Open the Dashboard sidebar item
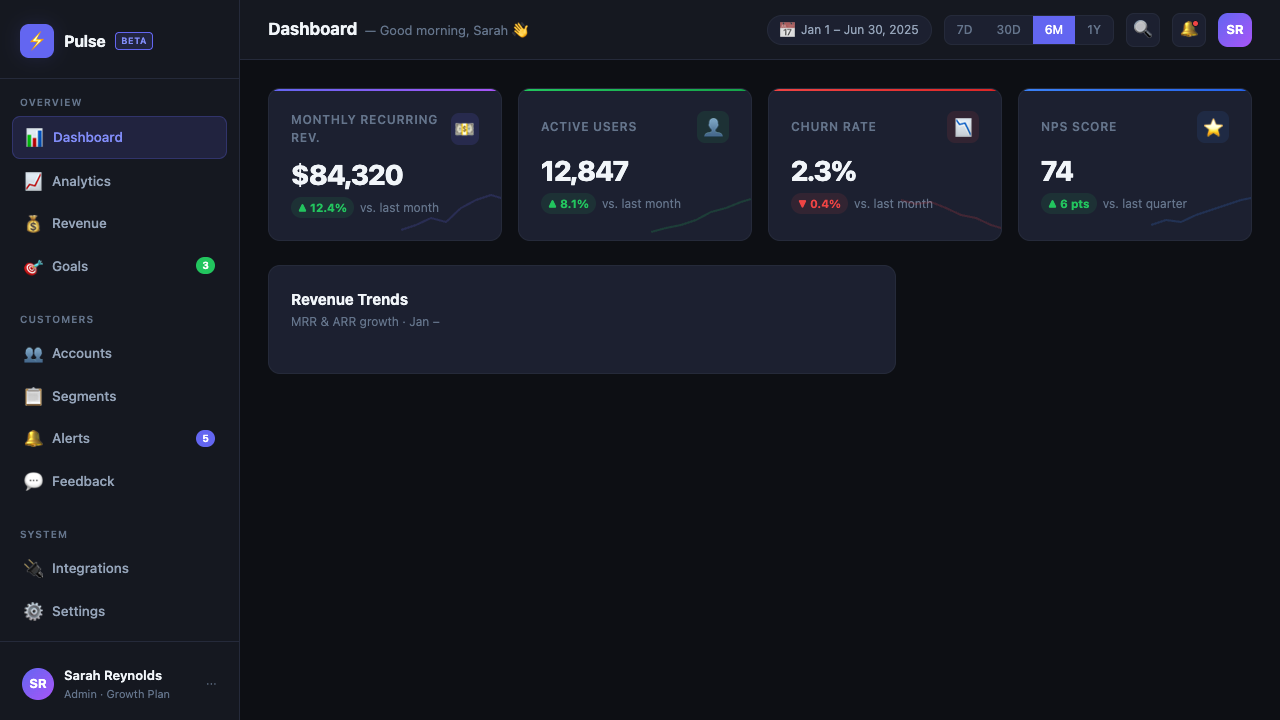The image size is (1280, 720). coord(119,137)
